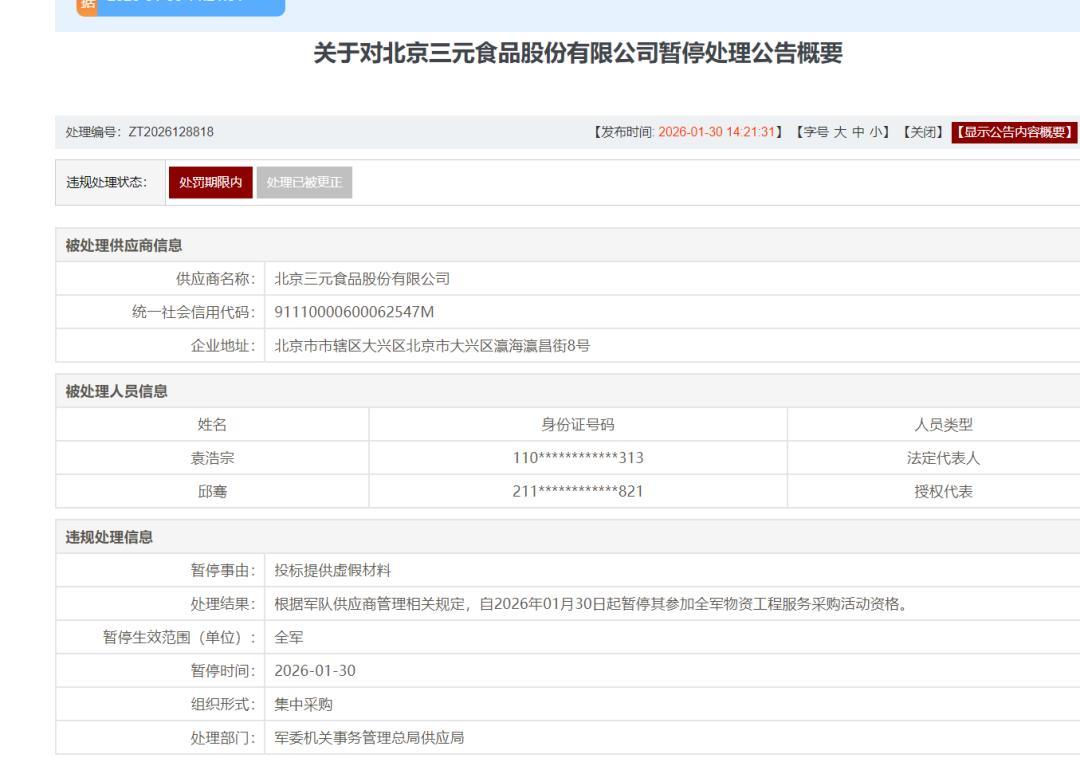This screenshot has width=1080, height=766.
Task: Set font size to 中 (medium)
Action: [858, 132]
